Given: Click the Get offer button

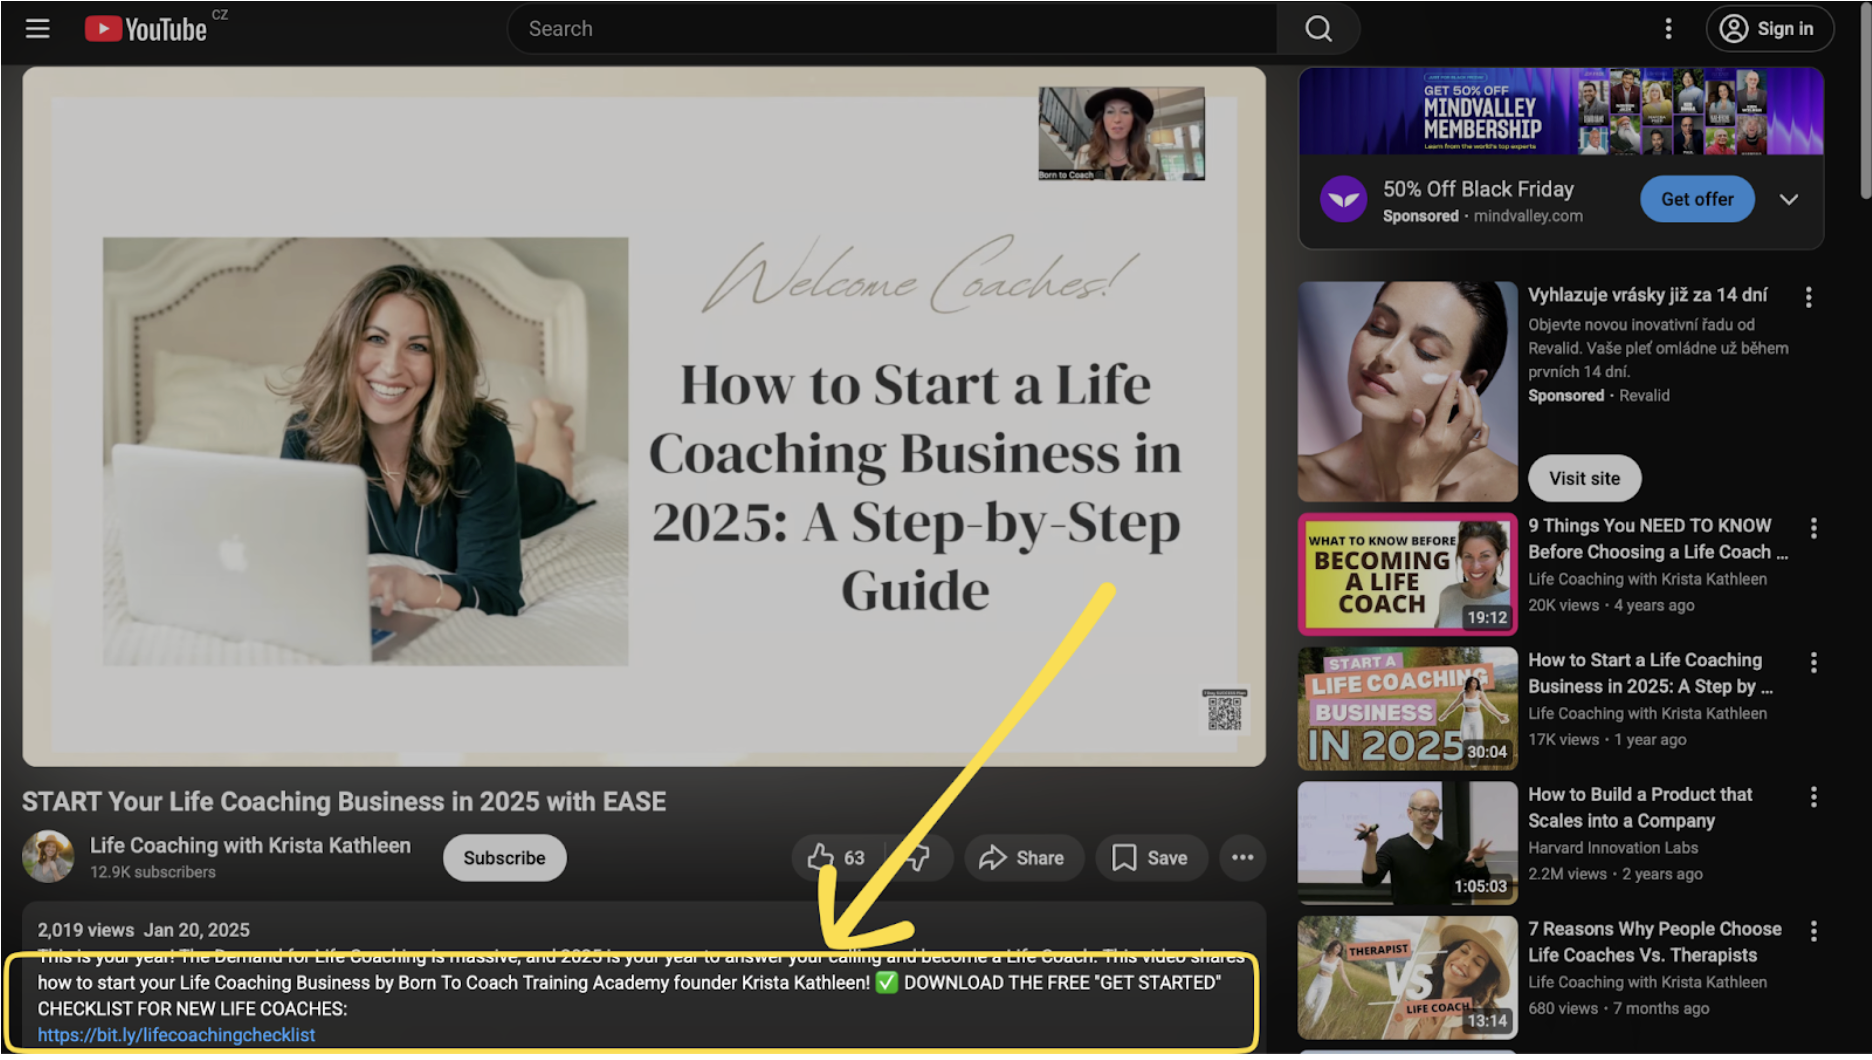Looking at the screenshot, I should click(x=1696, y=199).
